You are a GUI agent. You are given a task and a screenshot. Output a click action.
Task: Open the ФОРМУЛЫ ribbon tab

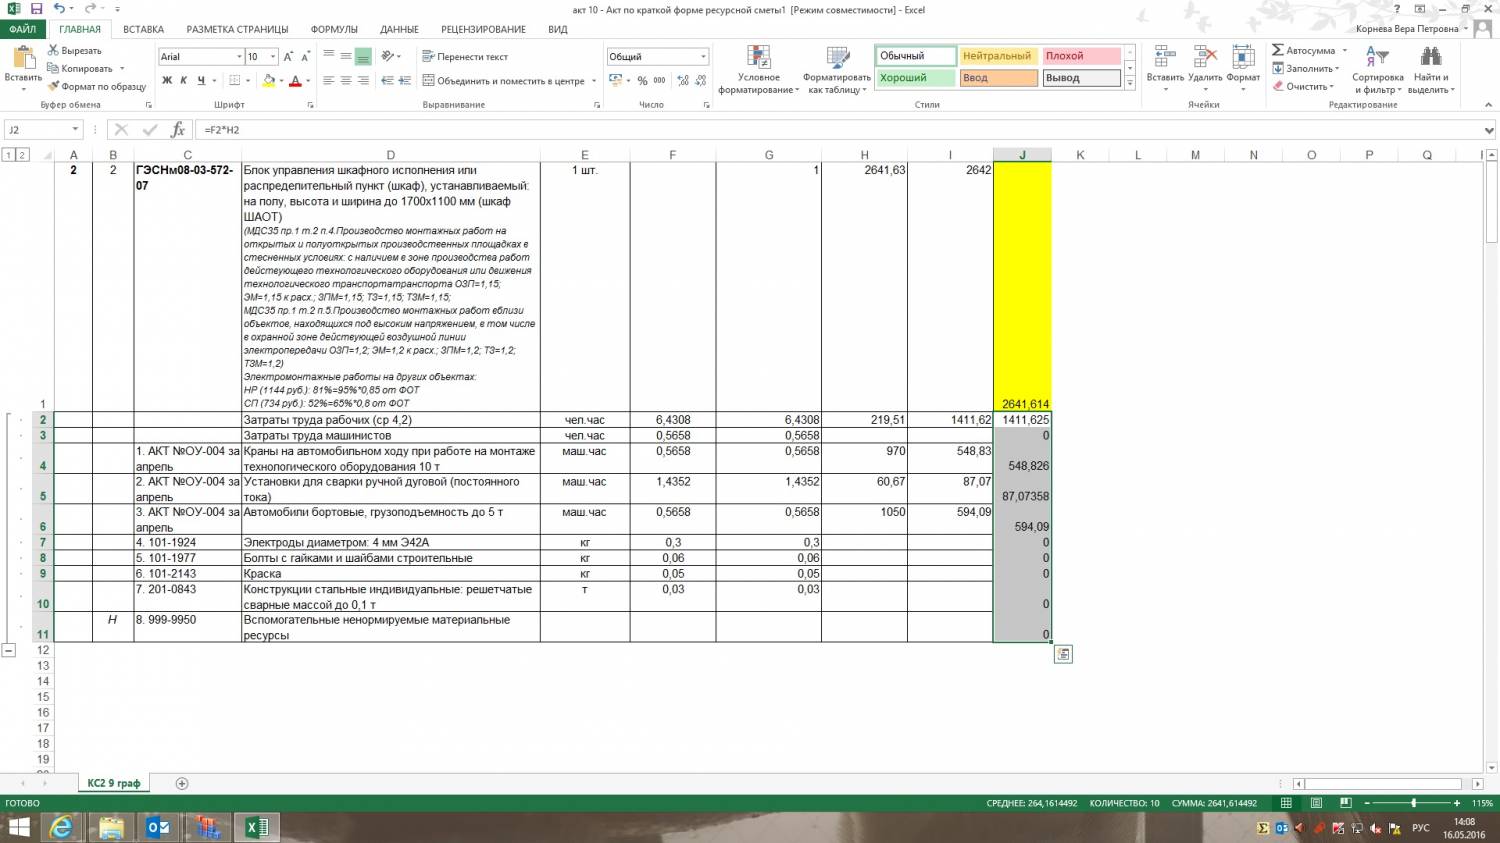(334, 29)
